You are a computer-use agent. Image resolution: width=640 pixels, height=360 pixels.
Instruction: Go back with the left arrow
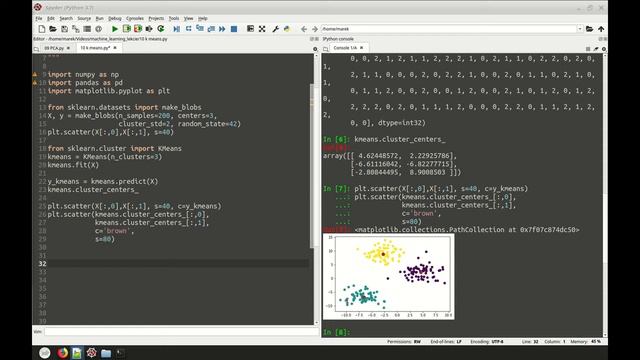(x=304, y=29)
